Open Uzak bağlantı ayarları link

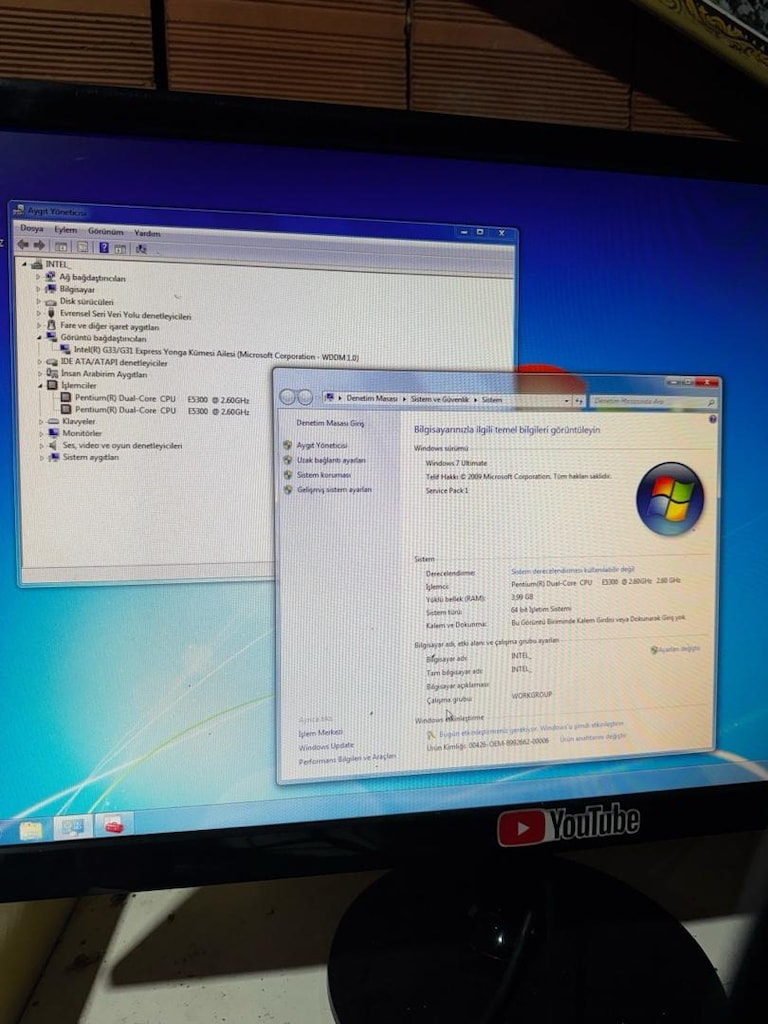[331, 460]
